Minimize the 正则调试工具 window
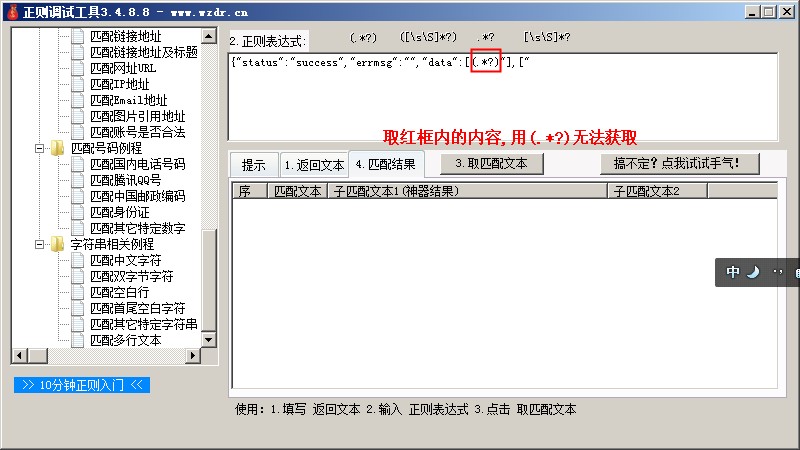The image size is (800, 450). pos(751,12)
